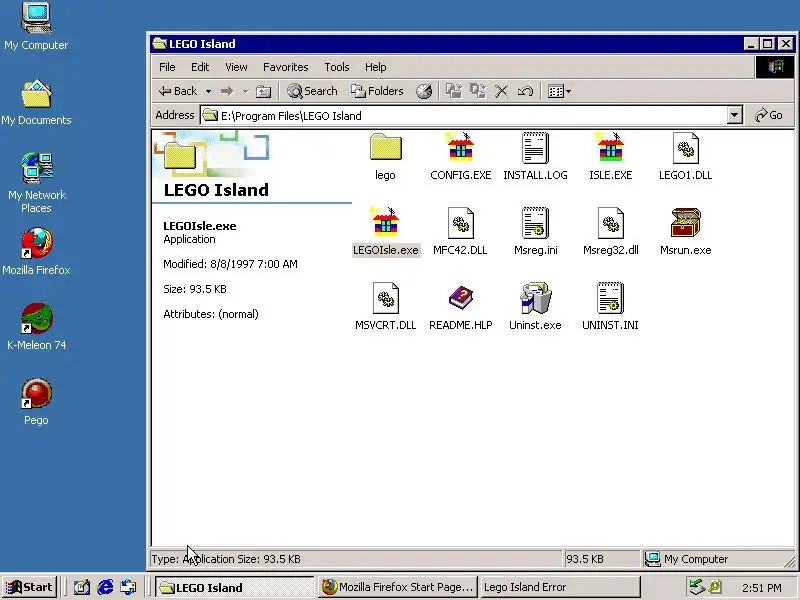Image resolution: width=800 pixels, height=600 pixels.
Task: Click Show Desktop quick launch icon
Action: [x=82, y=587]
